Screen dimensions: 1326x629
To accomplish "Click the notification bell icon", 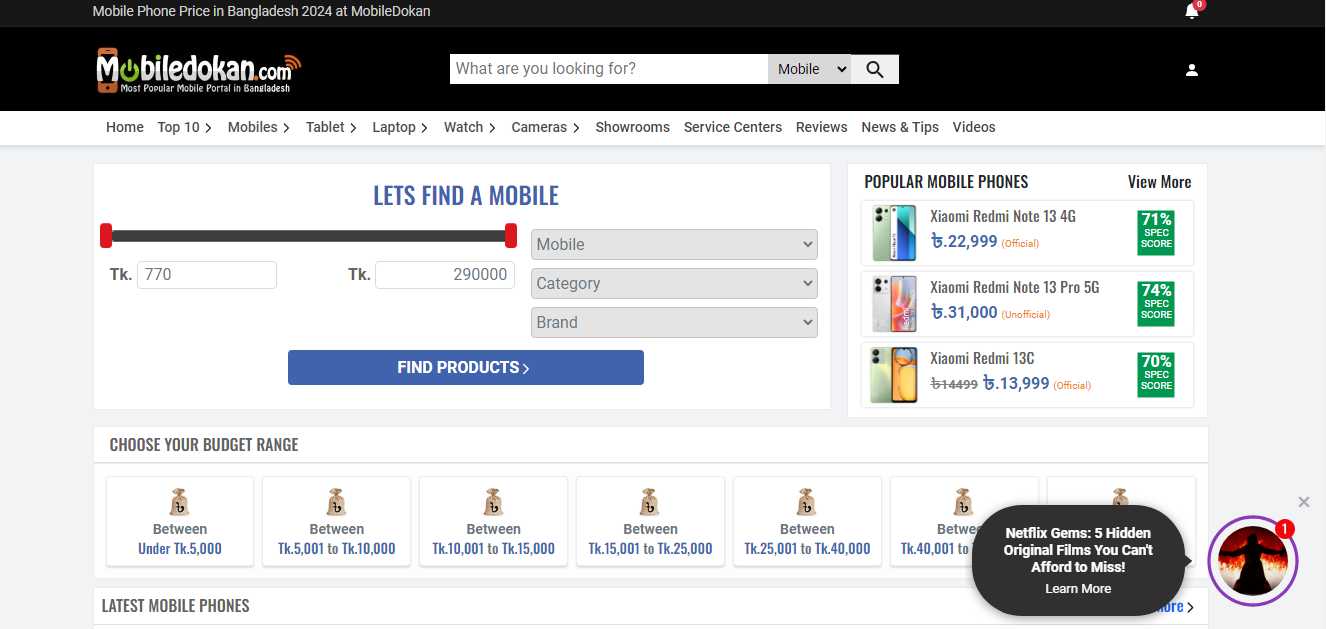I will (1191, 12).
